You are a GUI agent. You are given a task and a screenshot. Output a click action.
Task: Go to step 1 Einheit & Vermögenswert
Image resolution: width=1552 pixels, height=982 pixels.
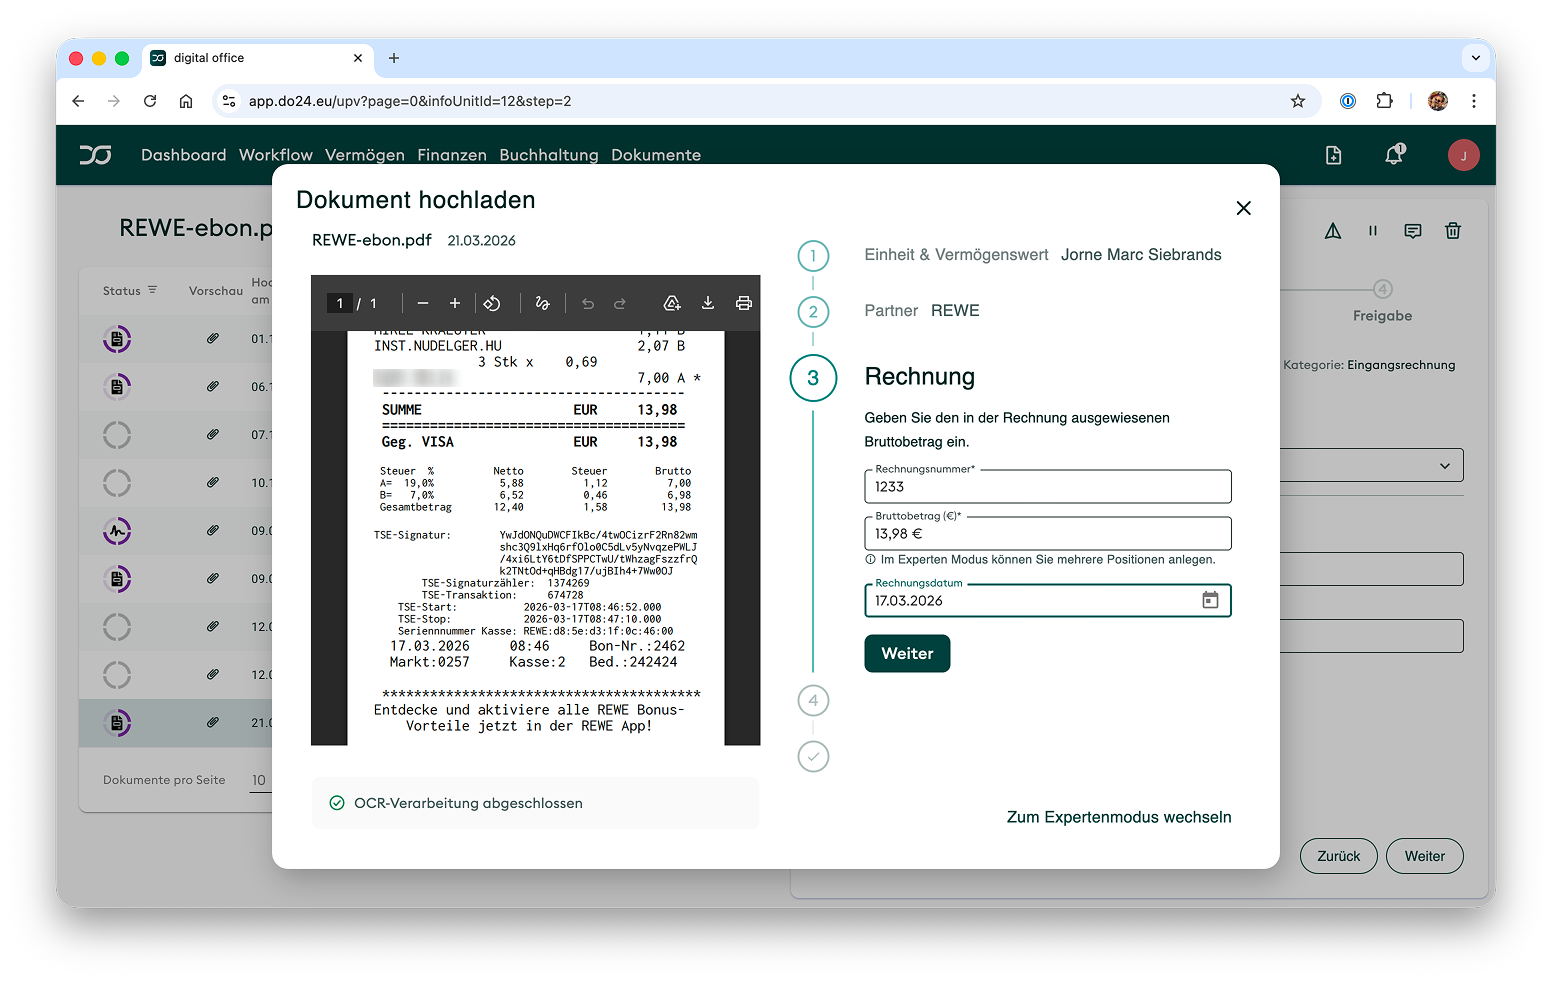click(813, 256)
